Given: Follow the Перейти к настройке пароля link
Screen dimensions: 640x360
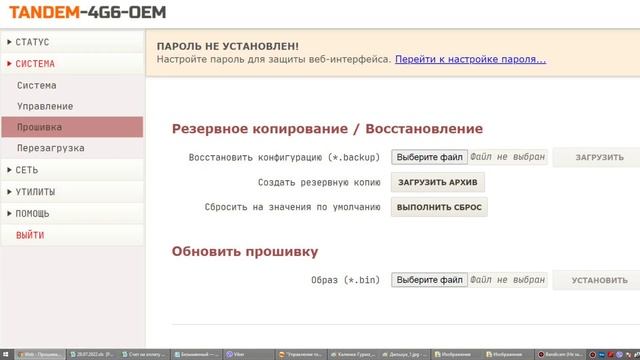Looking at the screenshot, I should coord(470,59).
